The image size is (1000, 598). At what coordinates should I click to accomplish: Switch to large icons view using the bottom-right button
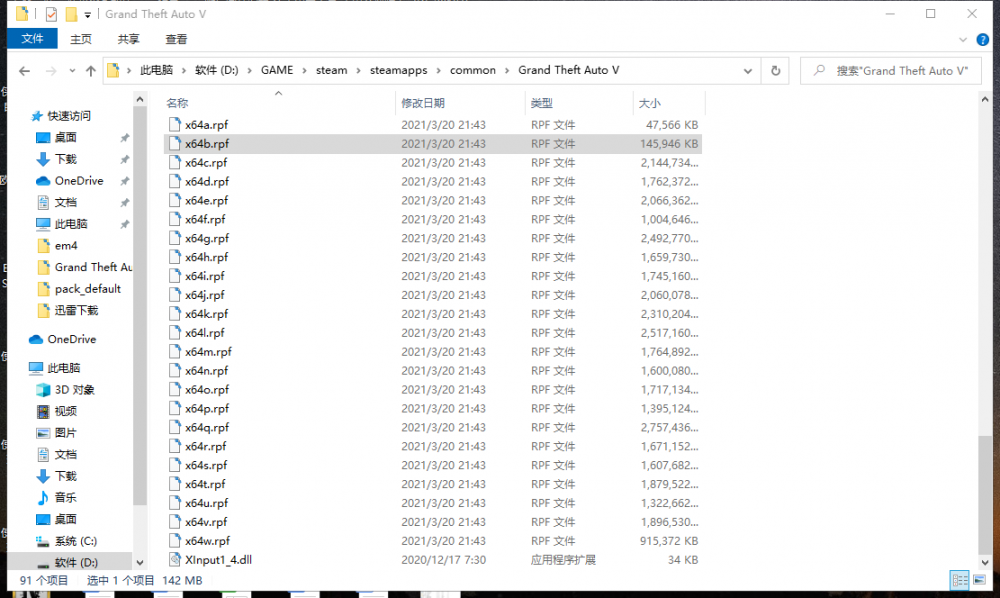tap(977, 580)
